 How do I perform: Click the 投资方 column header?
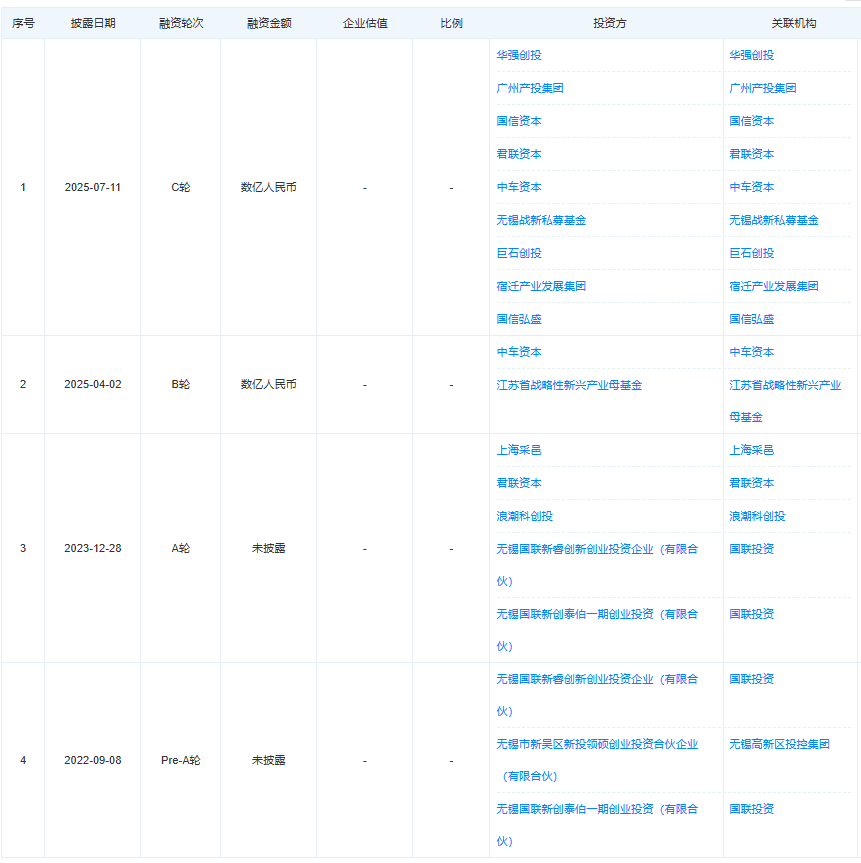609,23
